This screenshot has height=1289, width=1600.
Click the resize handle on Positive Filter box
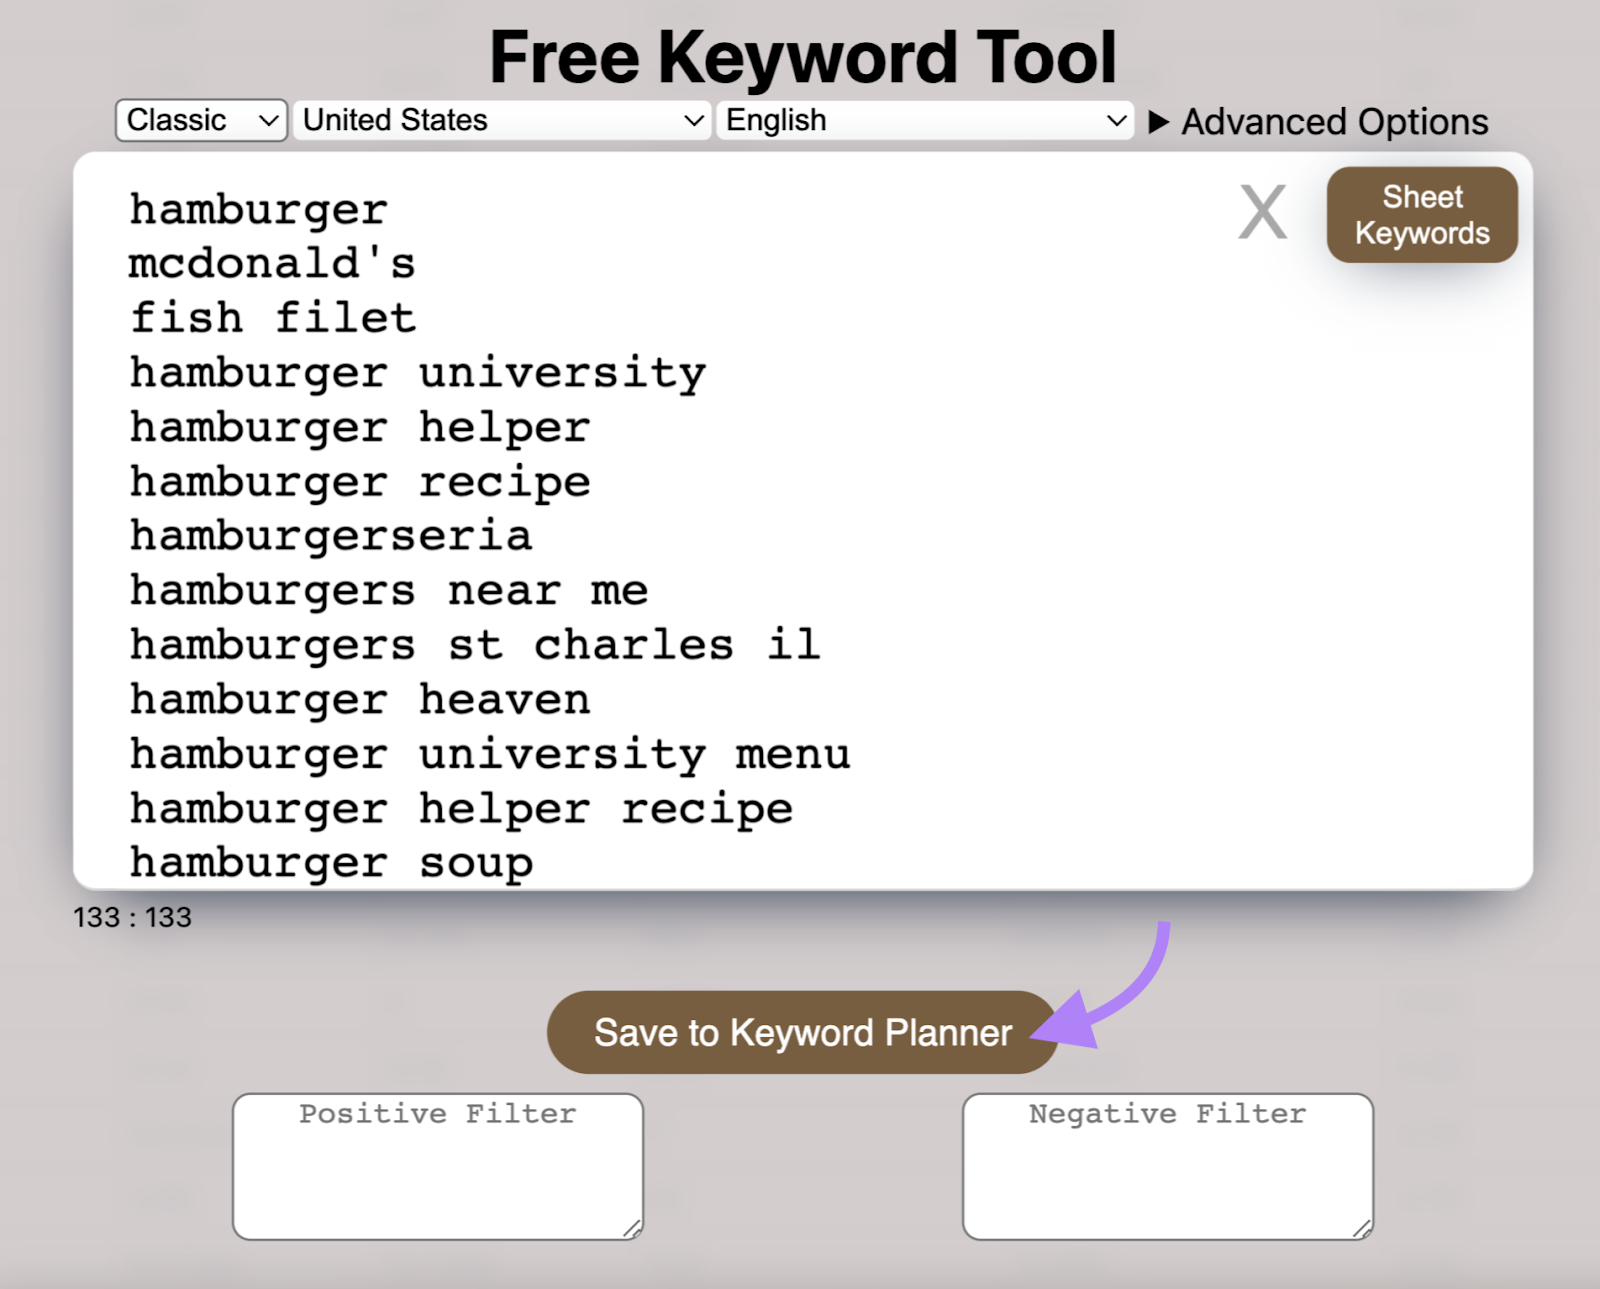(633, 1231)
